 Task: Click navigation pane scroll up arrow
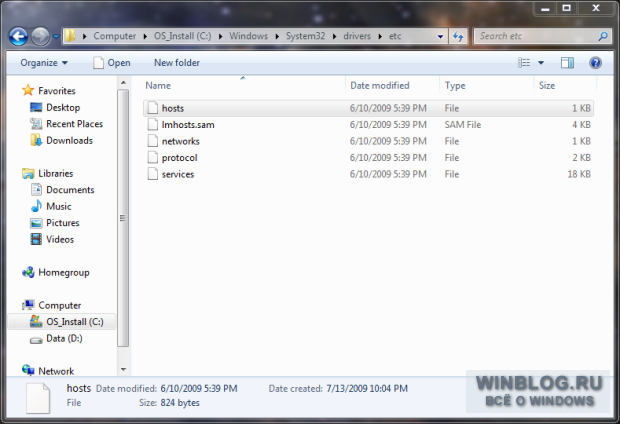click(123, 83)
